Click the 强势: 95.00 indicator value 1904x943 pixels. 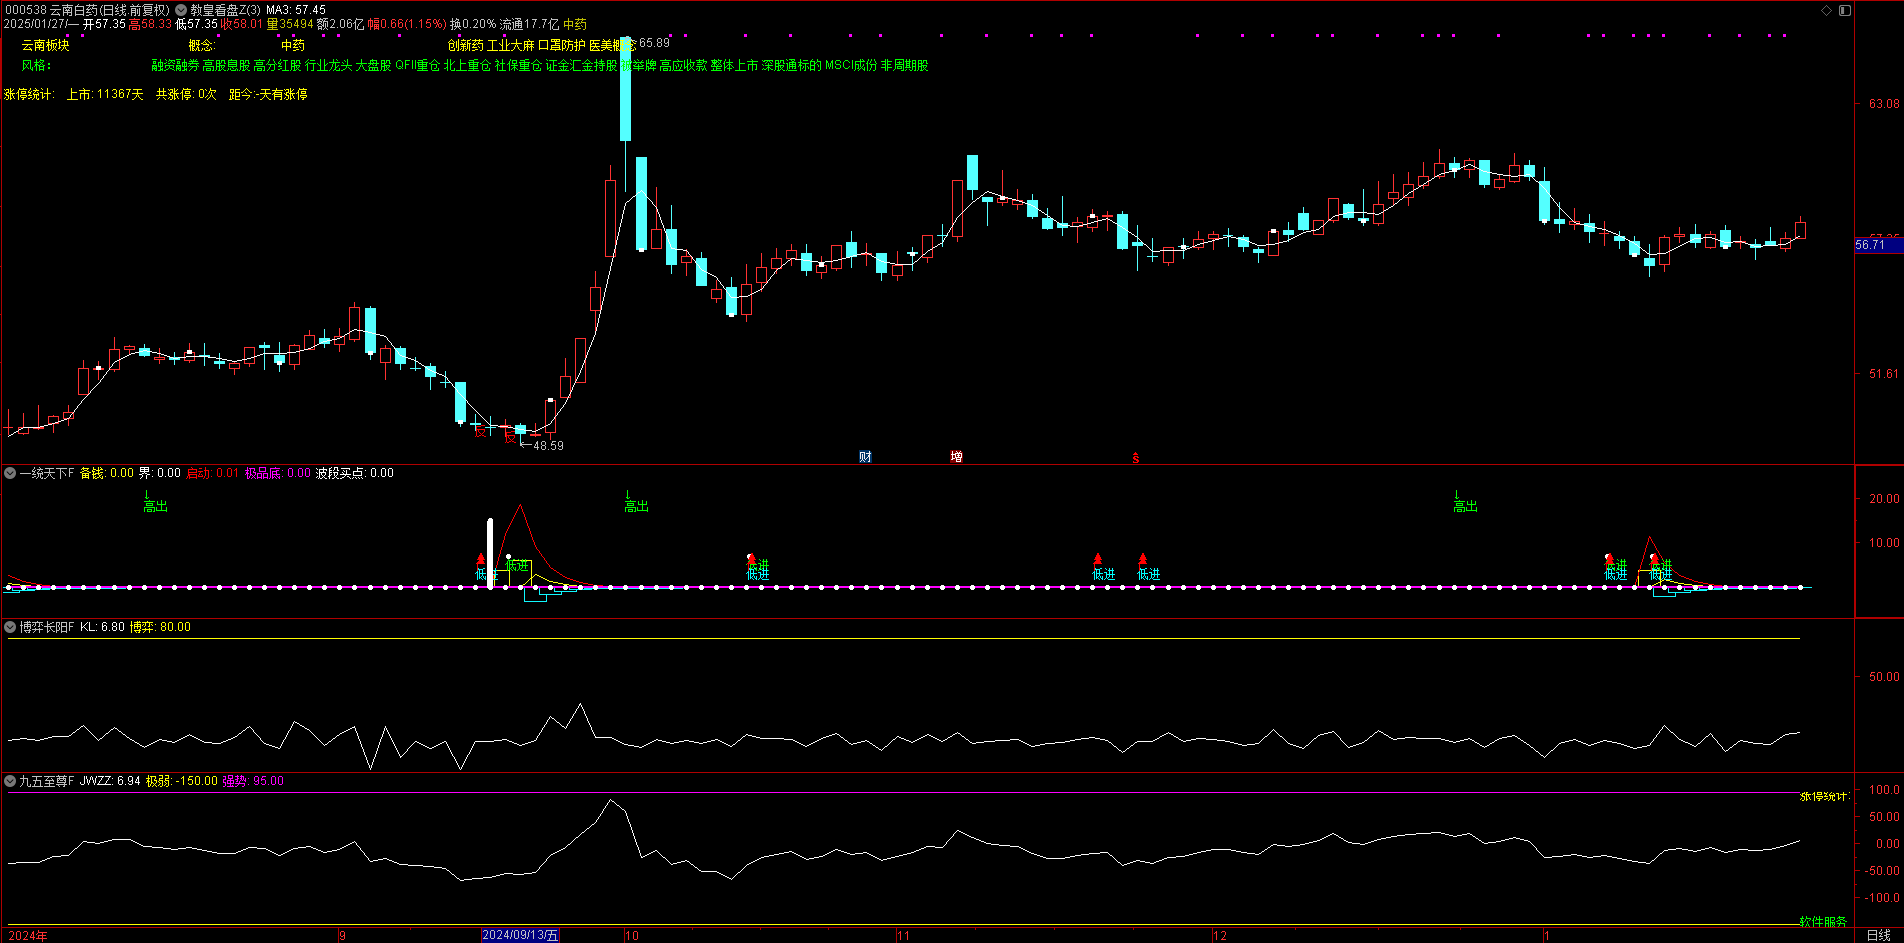pos(253,781)
